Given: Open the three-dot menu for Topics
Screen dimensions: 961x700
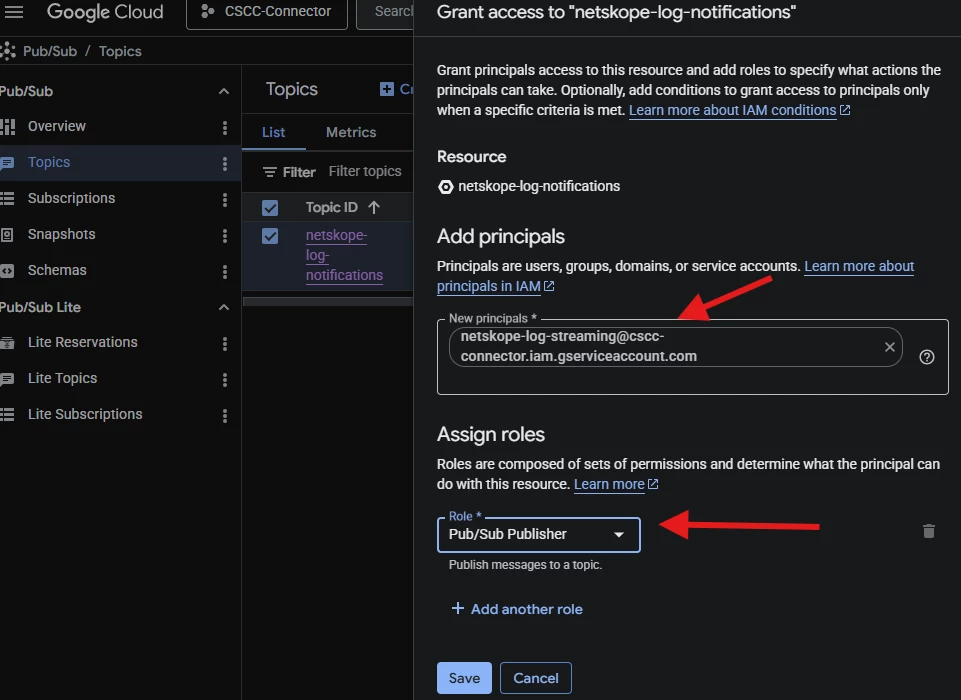Looking at the screenshot, I should pyautogui.click(x=225, y=164).
